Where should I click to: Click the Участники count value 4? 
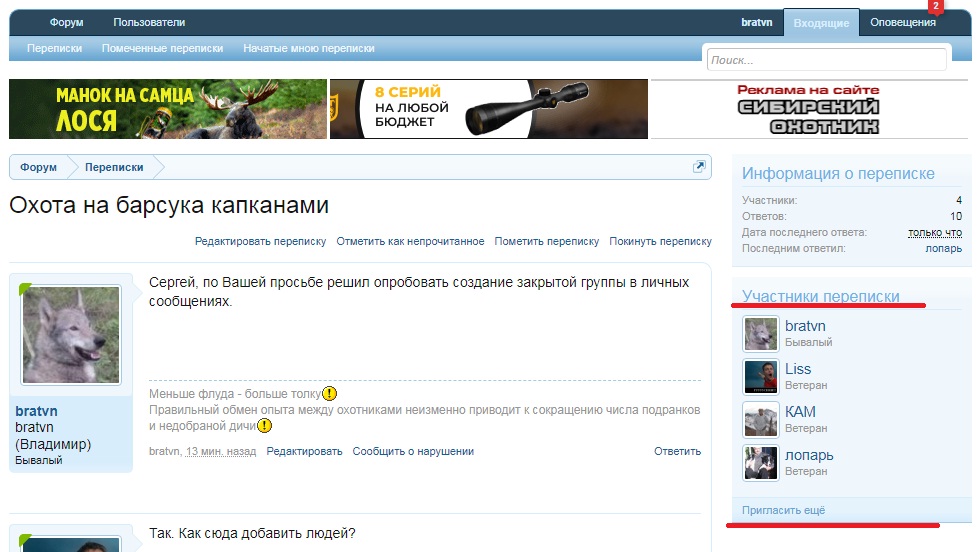coord(959,201)
